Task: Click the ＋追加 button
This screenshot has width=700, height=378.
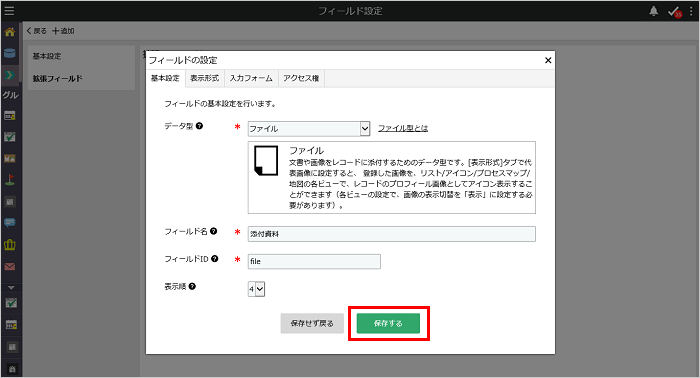Action: coord(63,31)
